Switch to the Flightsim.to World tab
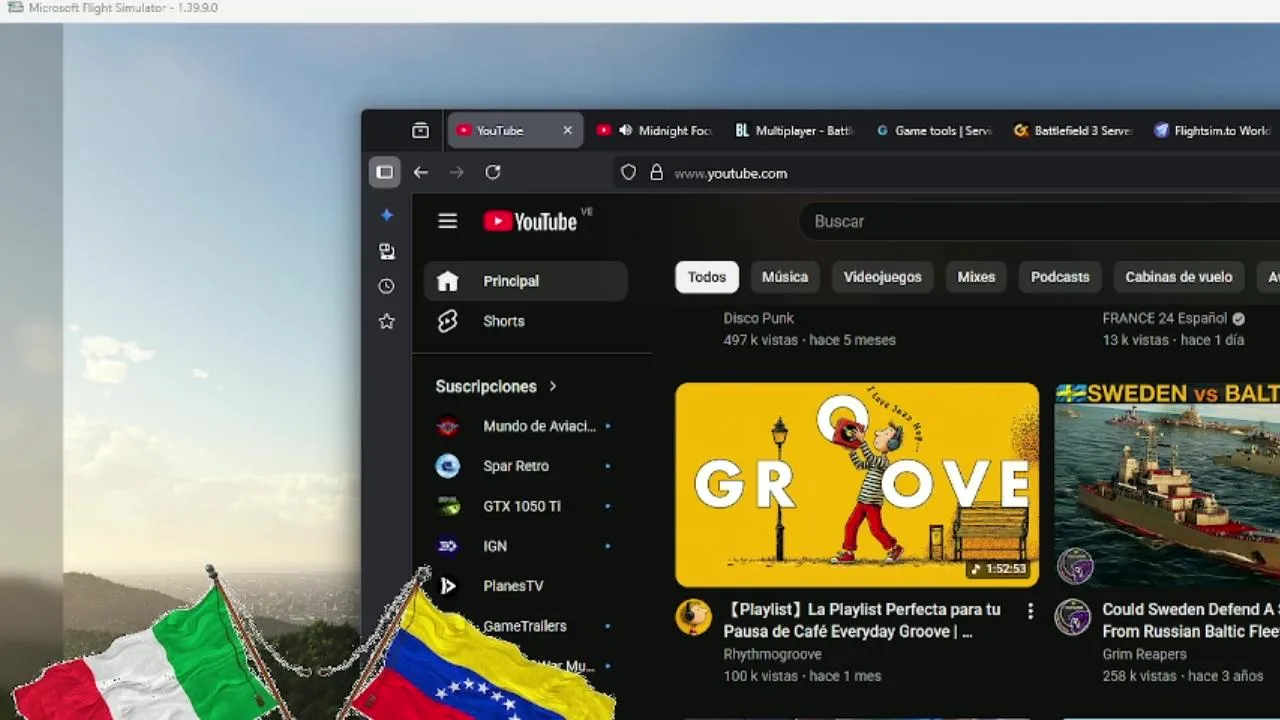The width and height of the screenshot is (1280, 720). coord(1213,130)
